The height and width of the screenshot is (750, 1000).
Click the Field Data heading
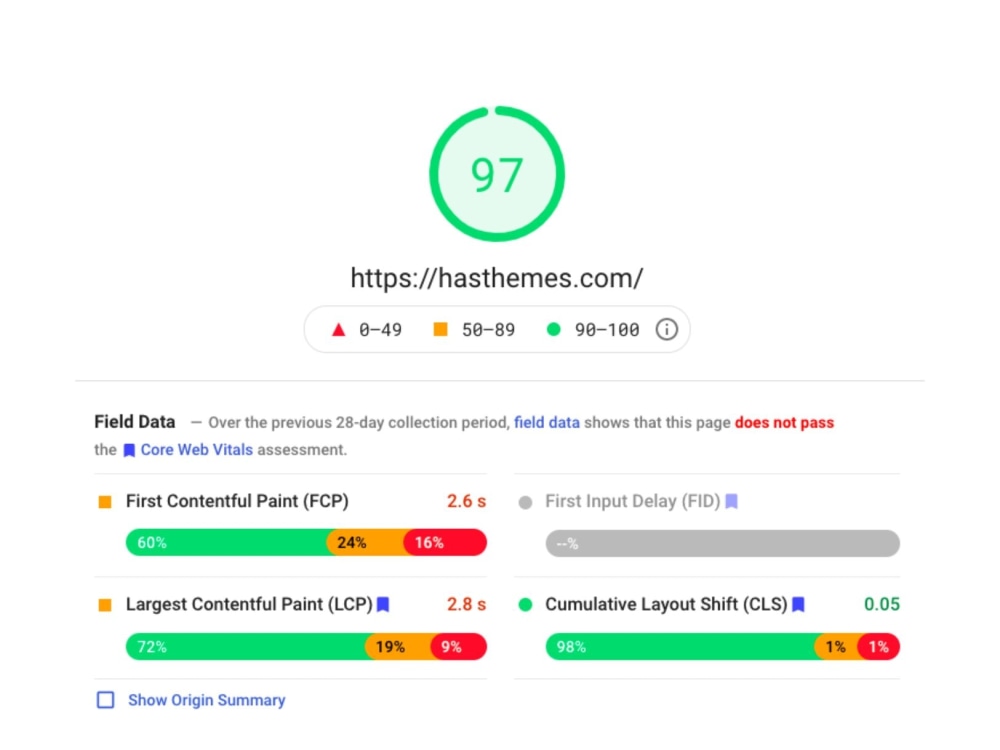tap(135, 422)
